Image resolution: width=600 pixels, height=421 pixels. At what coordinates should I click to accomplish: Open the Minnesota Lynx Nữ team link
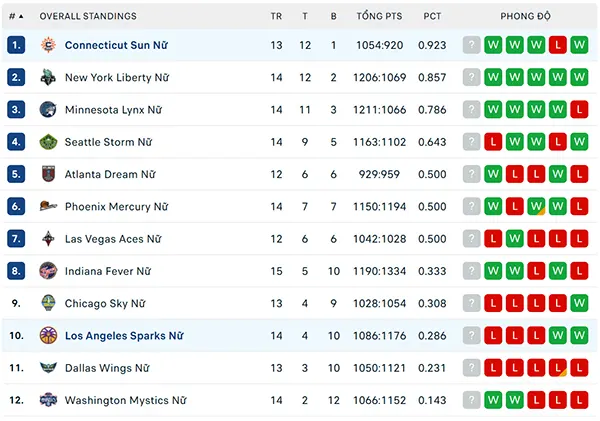point(113,109)
